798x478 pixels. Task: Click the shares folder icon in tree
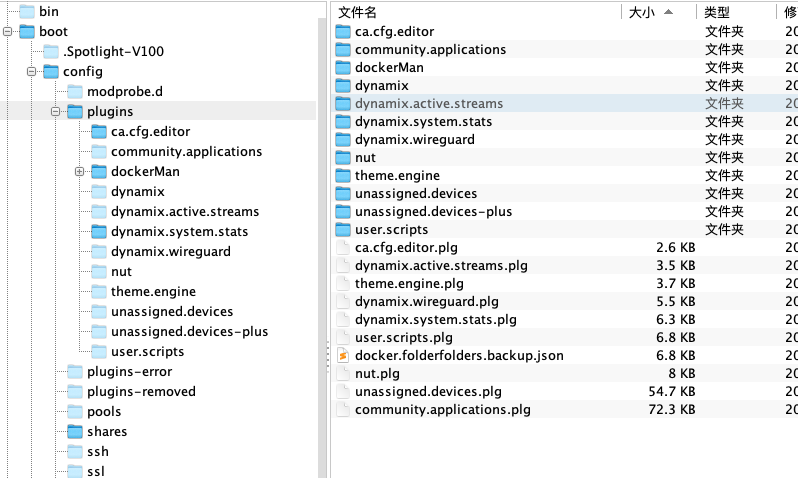click(75, 432)
